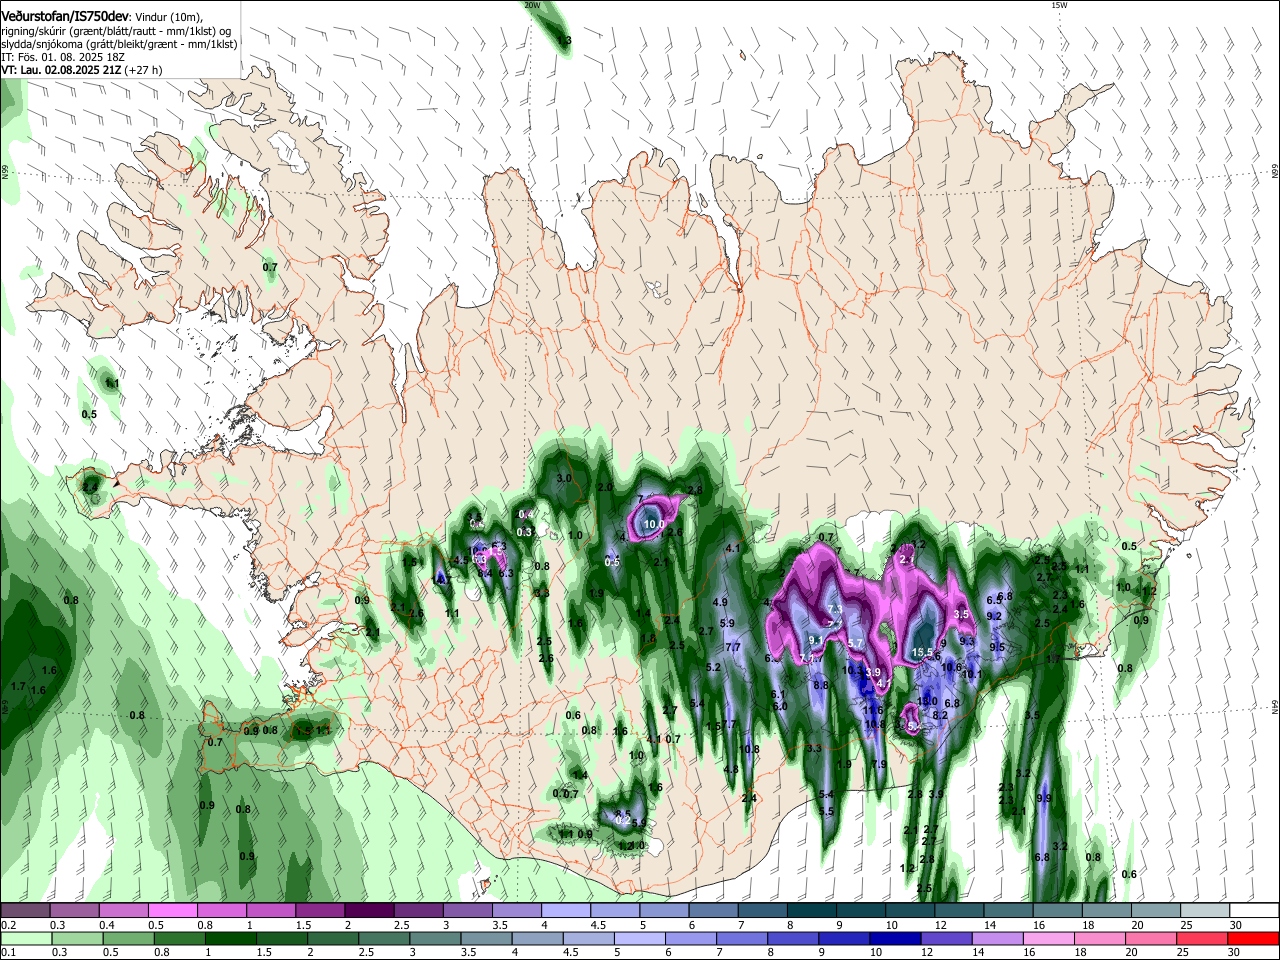This screenshot has height=960, width=1280.
Task: Select lower legend swatch between 20 and 25
Action: (x=1153, y=938)
